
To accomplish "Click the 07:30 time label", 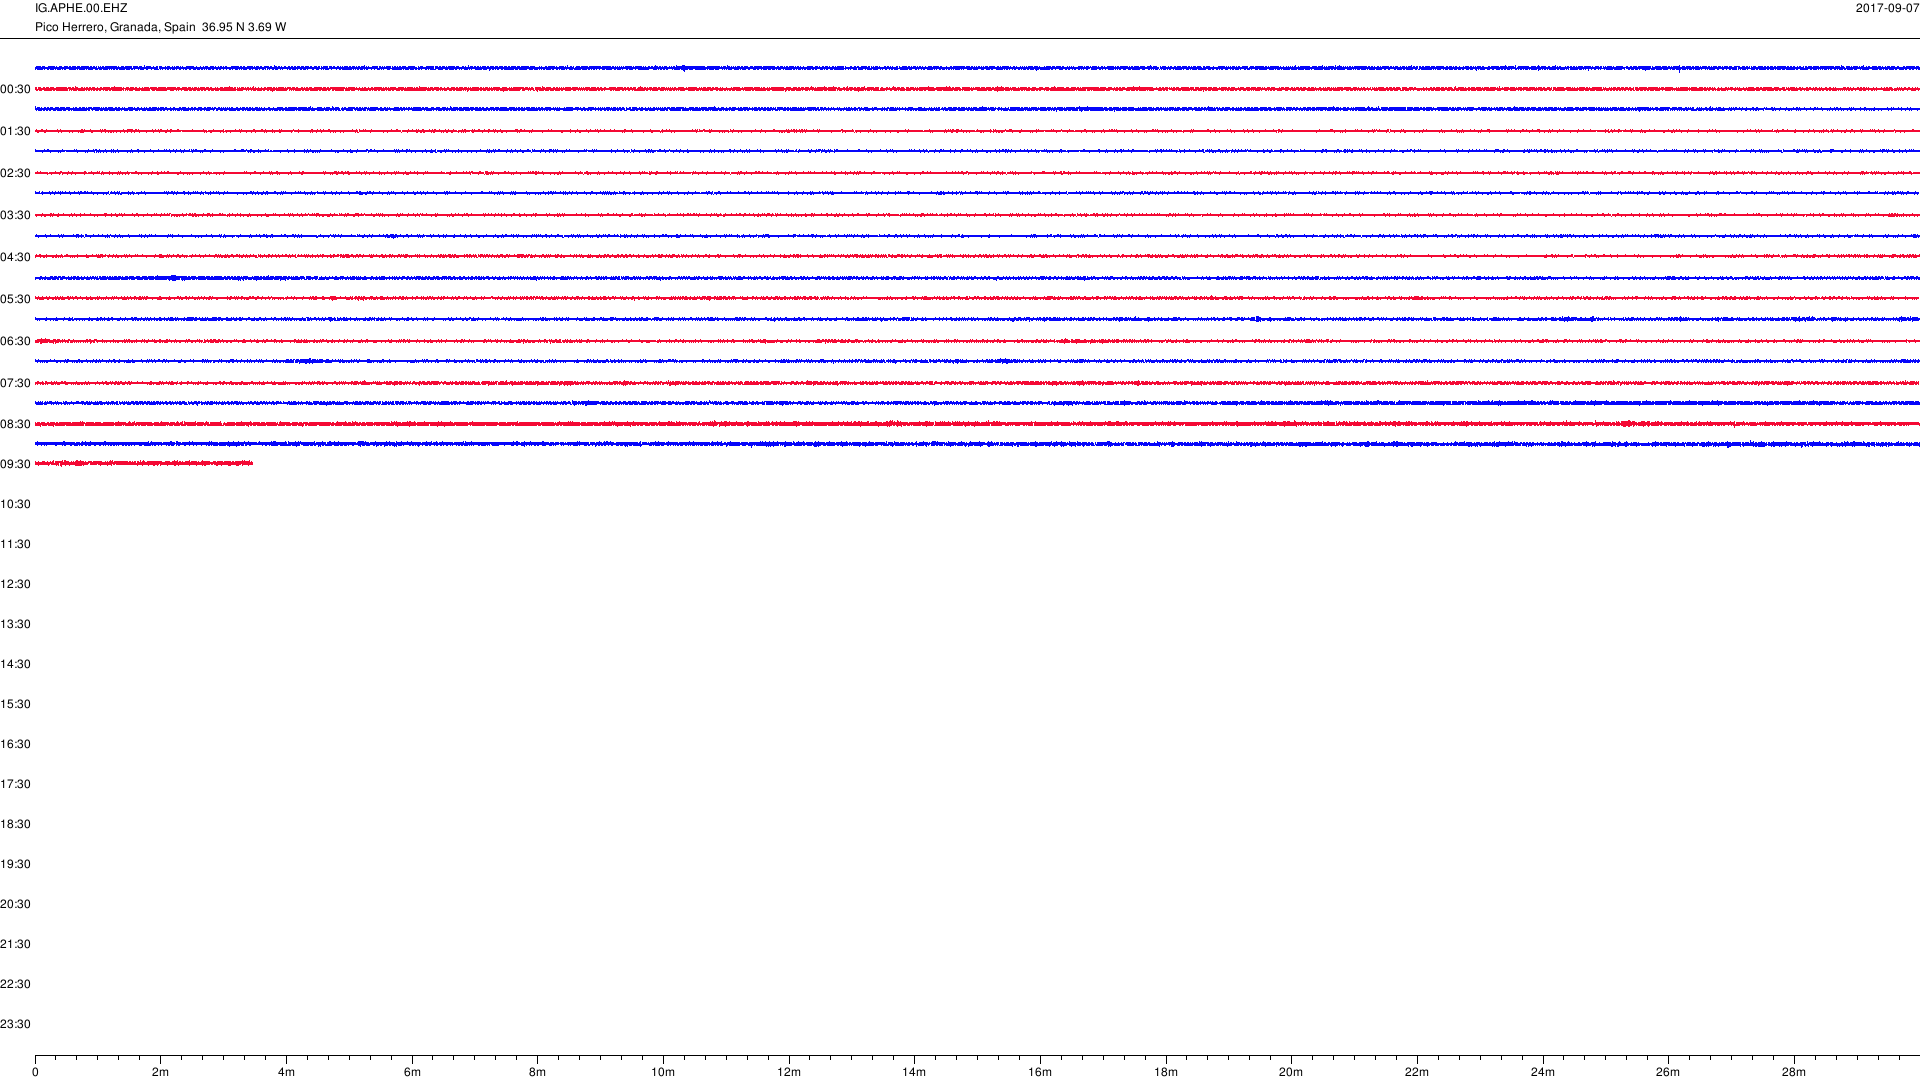I will 15,384.
